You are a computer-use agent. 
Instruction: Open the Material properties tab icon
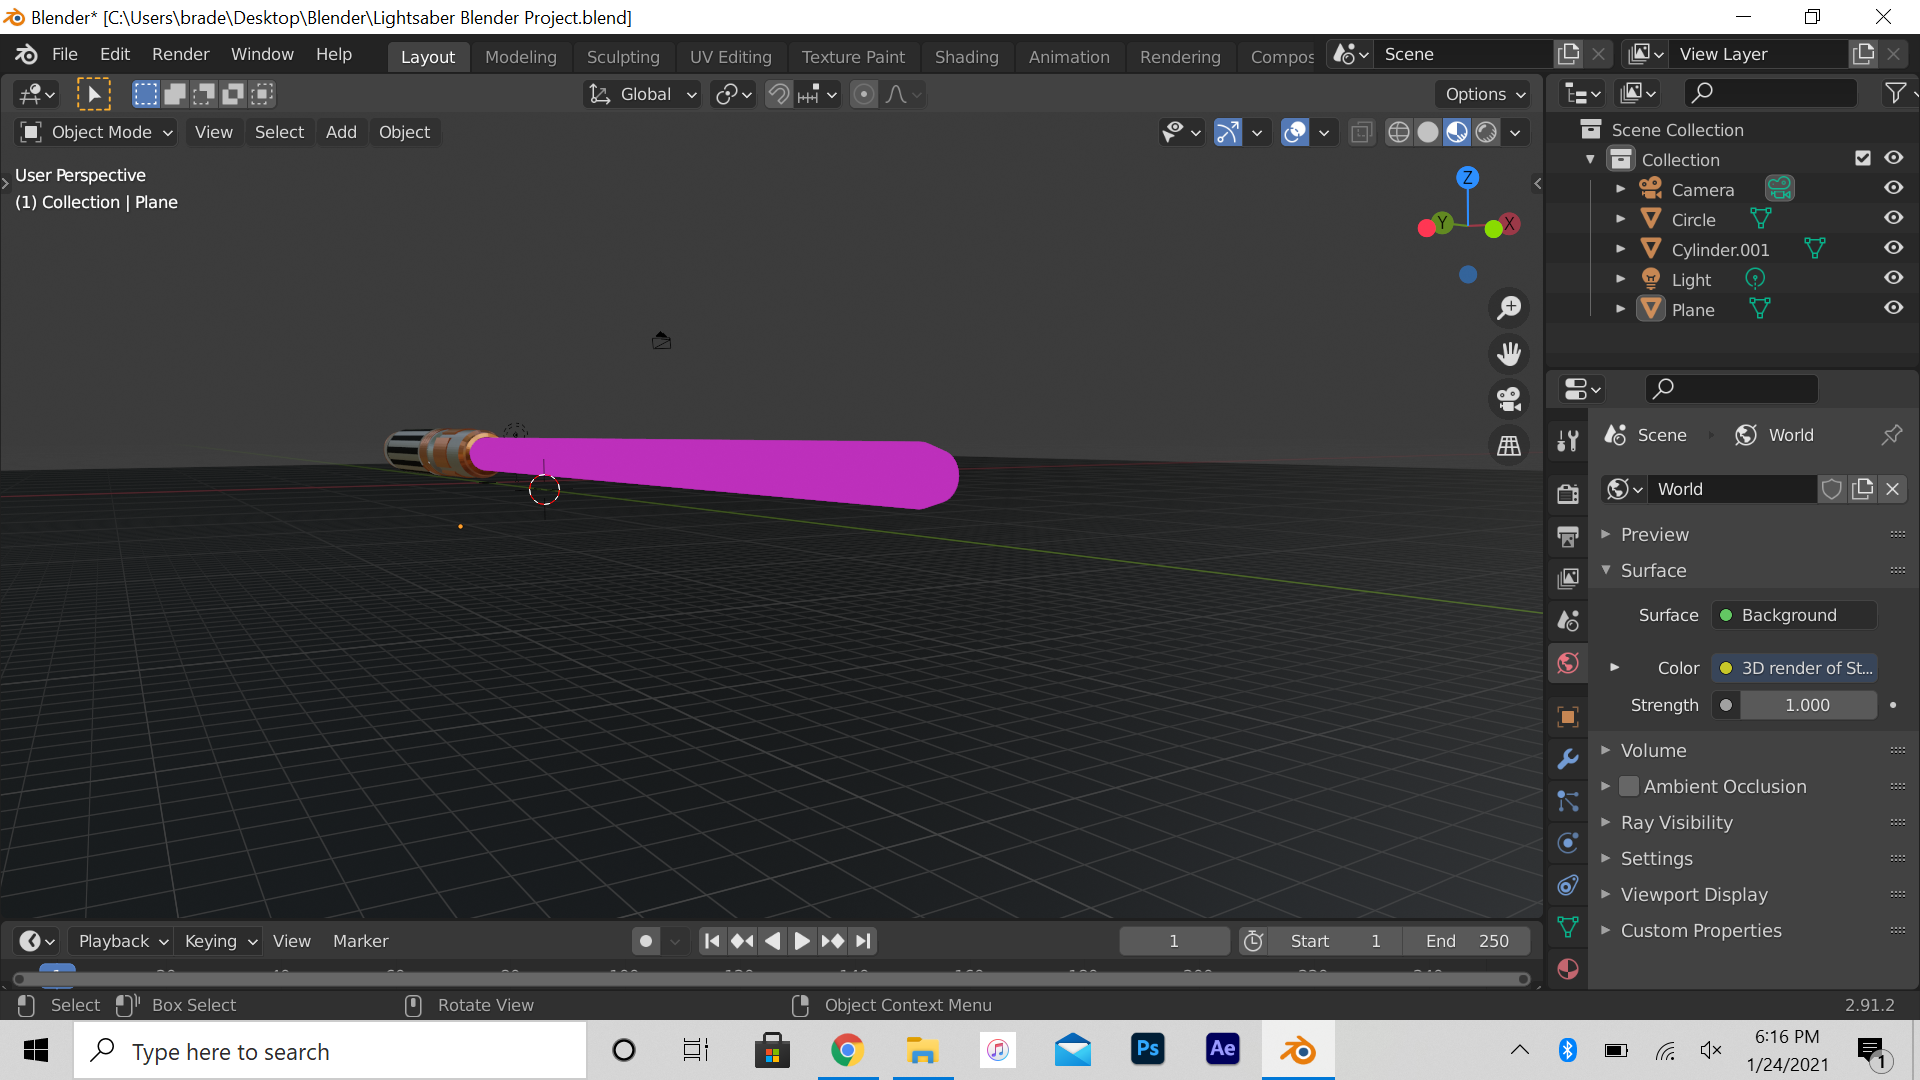[x=1568, y=969]
